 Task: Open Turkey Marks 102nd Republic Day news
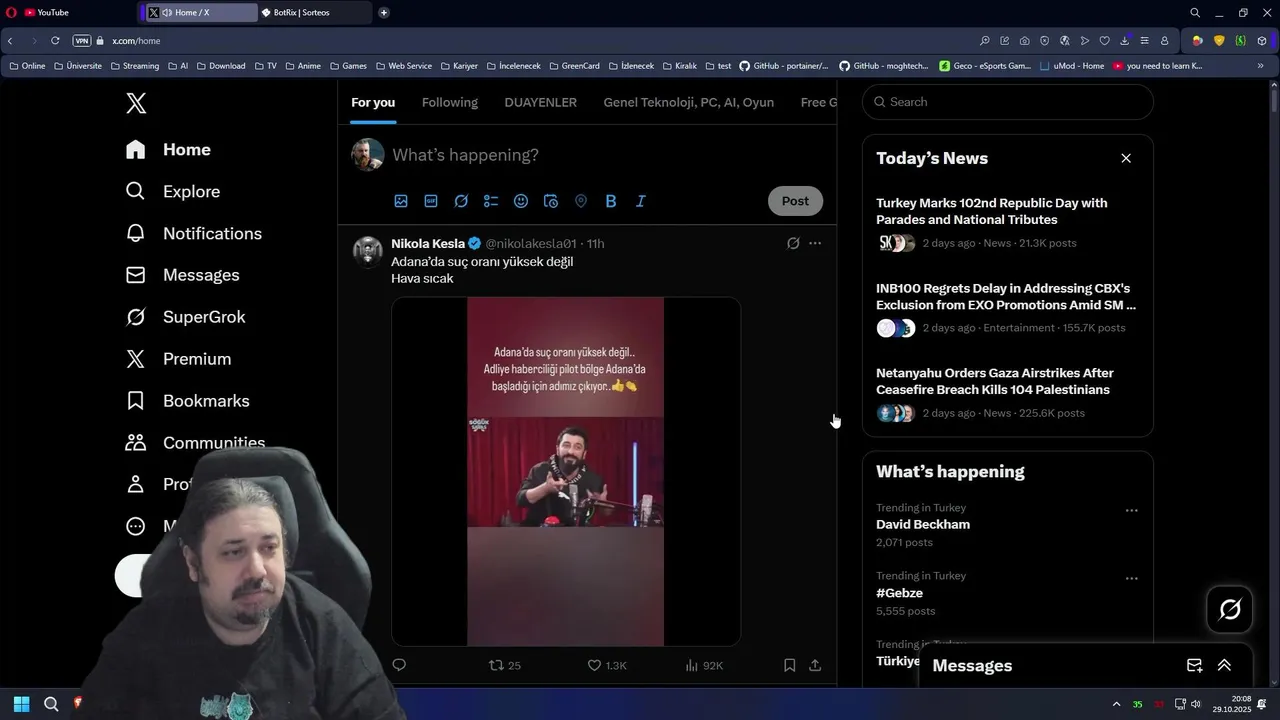992,211
